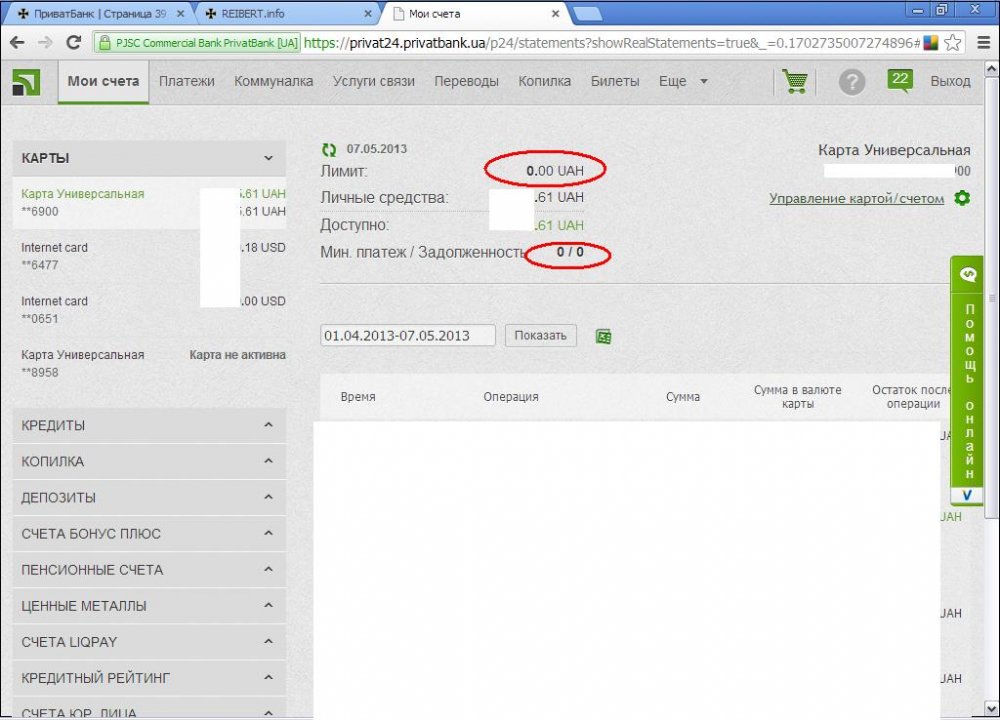Select Карта Универсальная **6900
The height and width of the screenshot is (720, 1000).
tap(149, 203)
